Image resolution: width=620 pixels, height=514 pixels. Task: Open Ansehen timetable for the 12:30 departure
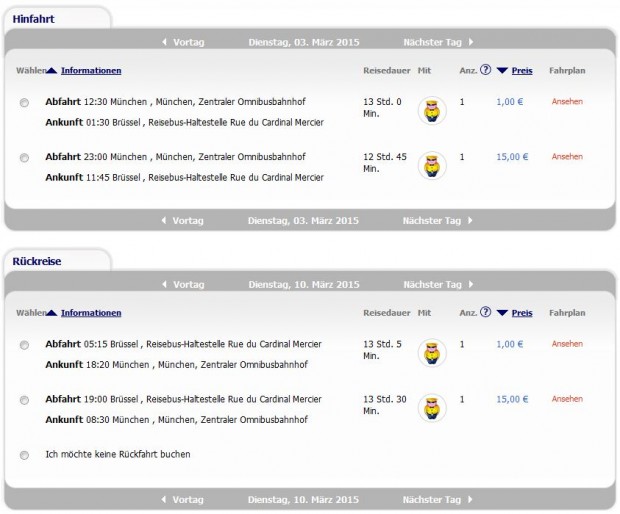567,102
